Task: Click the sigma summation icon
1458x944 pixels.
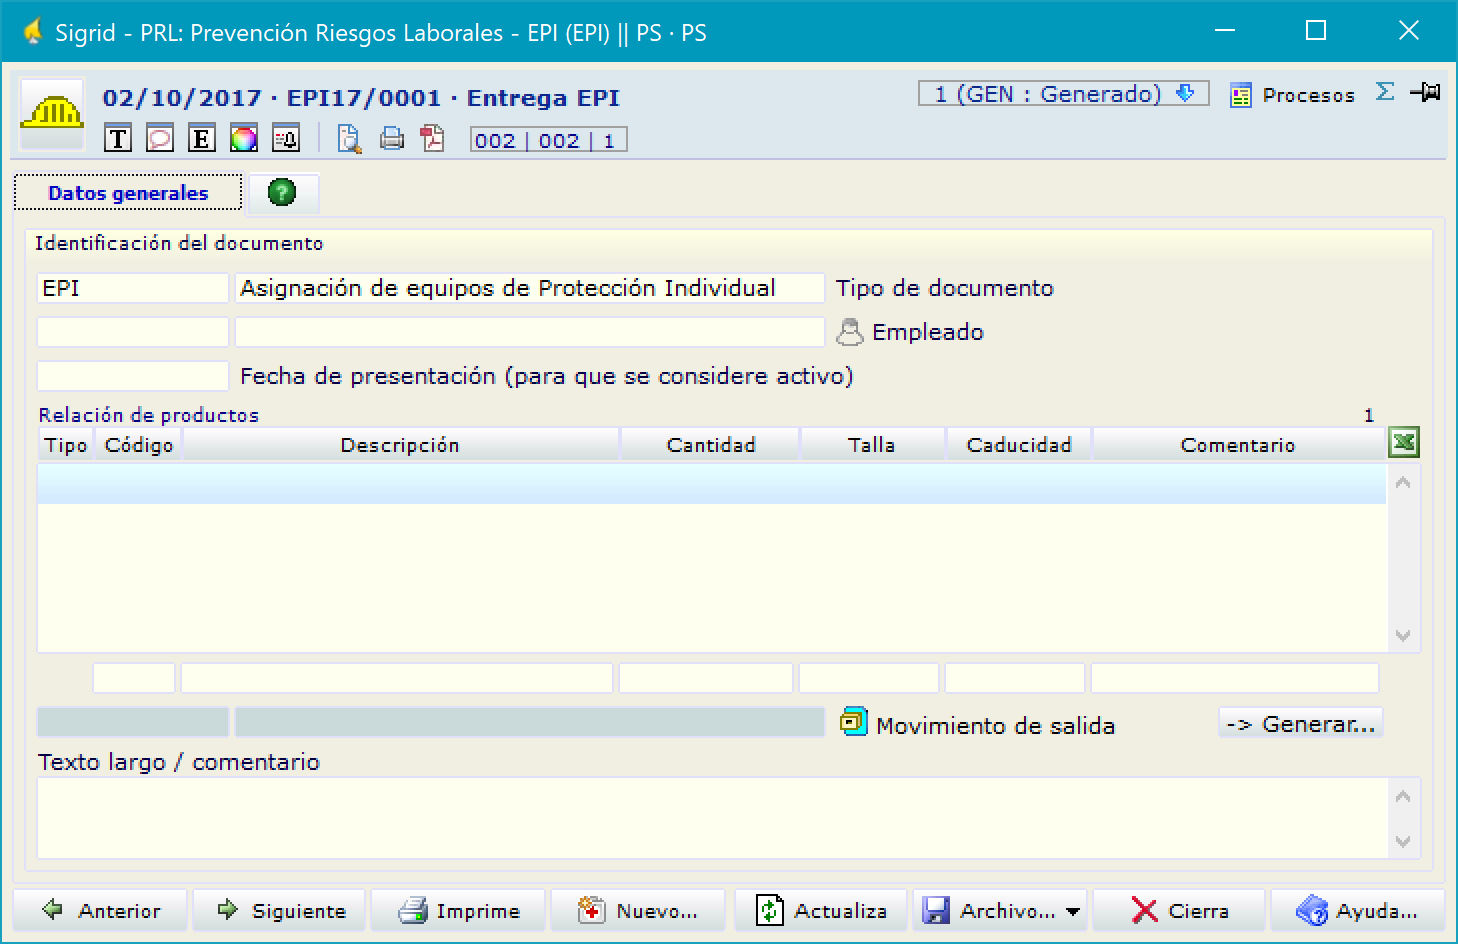Action: pyautogui.click(x=1385, y=92)
